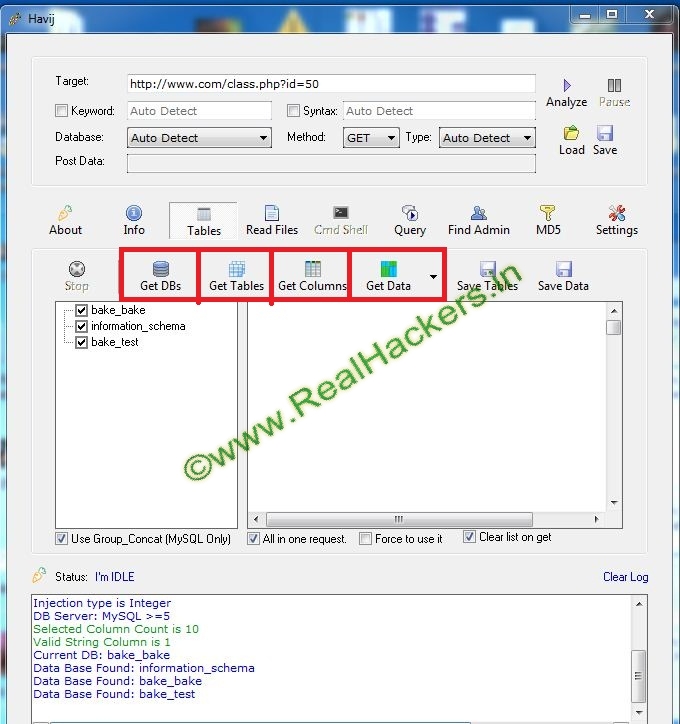
Task: Start analysis with the Analyze button
Action: 566,93
